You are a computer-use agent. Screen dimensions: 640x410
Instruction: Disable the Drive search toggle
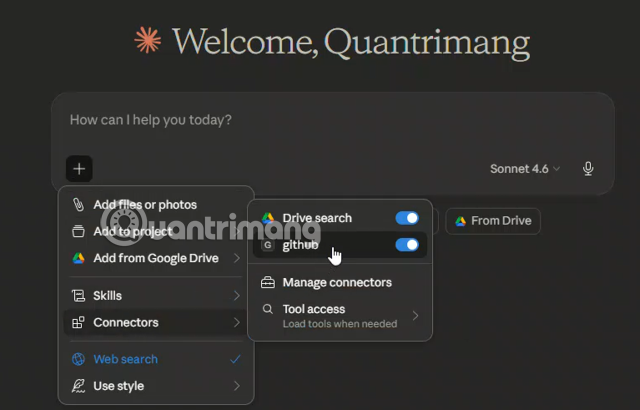click(x=406, y=218)
